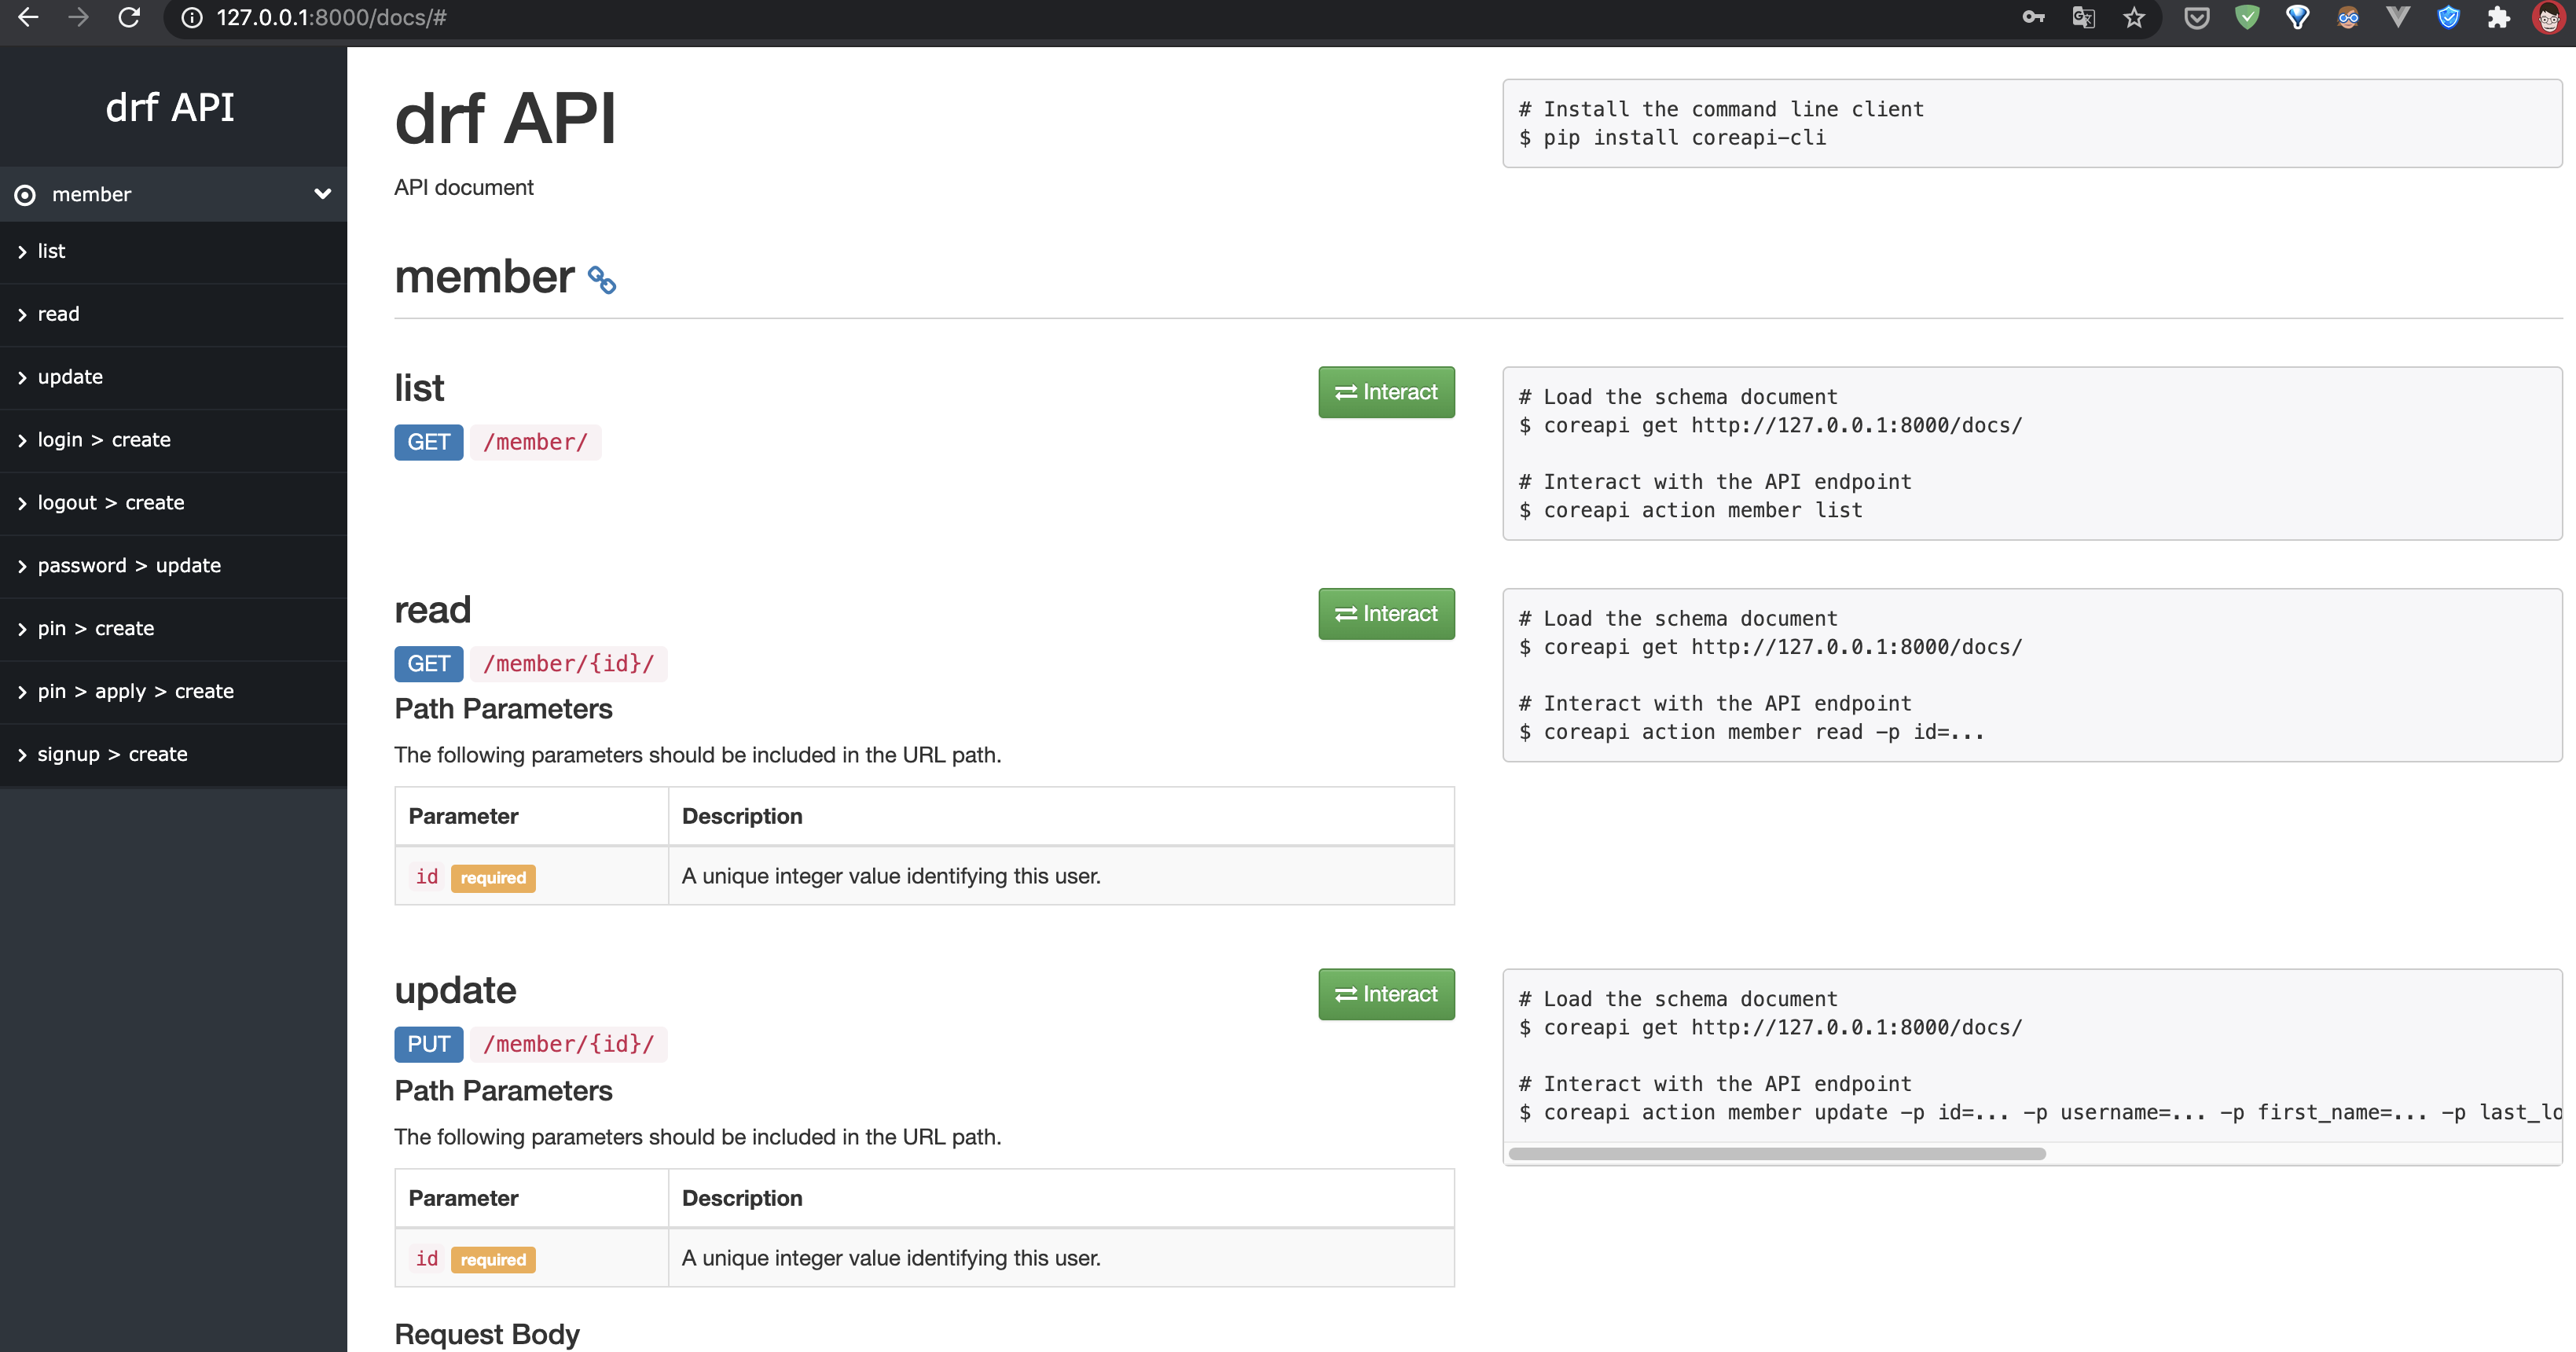Click Interact button for update endpoint
2576x1352 pixels.
click(1385, 994)
